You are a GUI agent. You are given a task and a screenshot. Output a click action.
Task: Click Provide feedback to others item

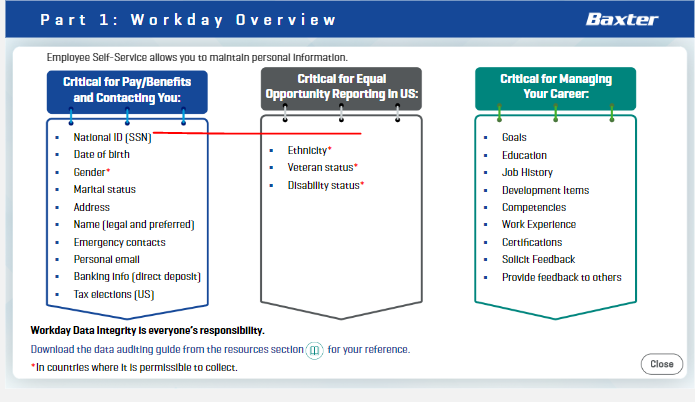[561, 277]
